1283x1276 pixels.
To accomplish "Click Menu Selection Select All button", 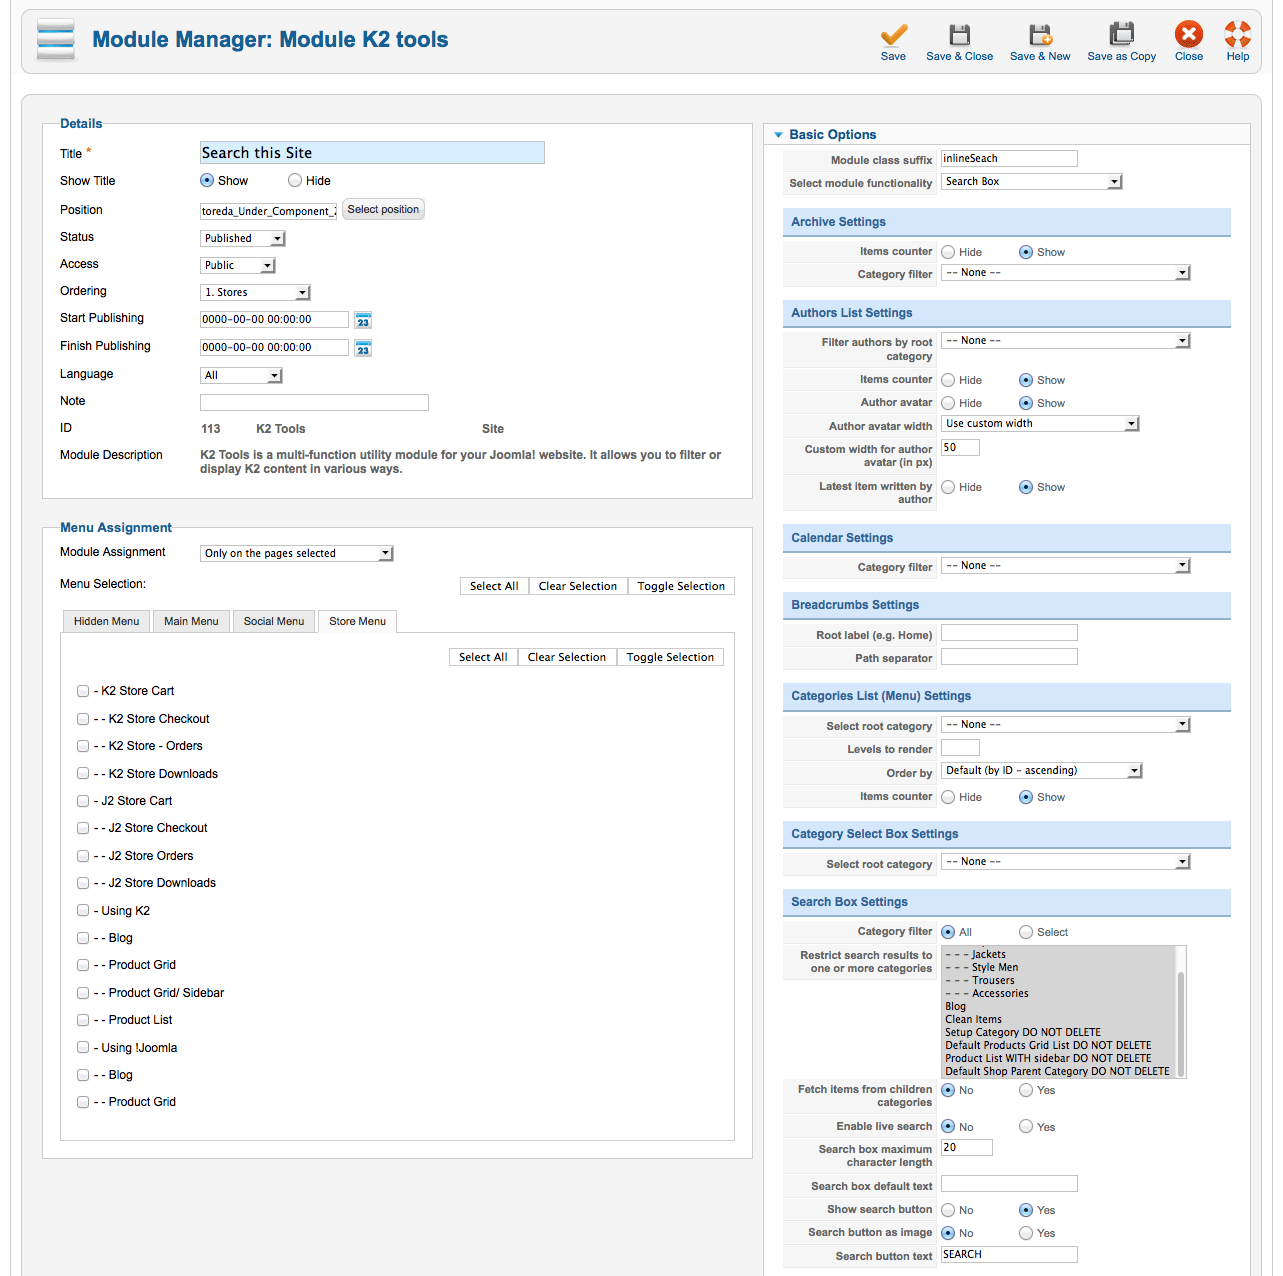I will [x=494, y=586].
